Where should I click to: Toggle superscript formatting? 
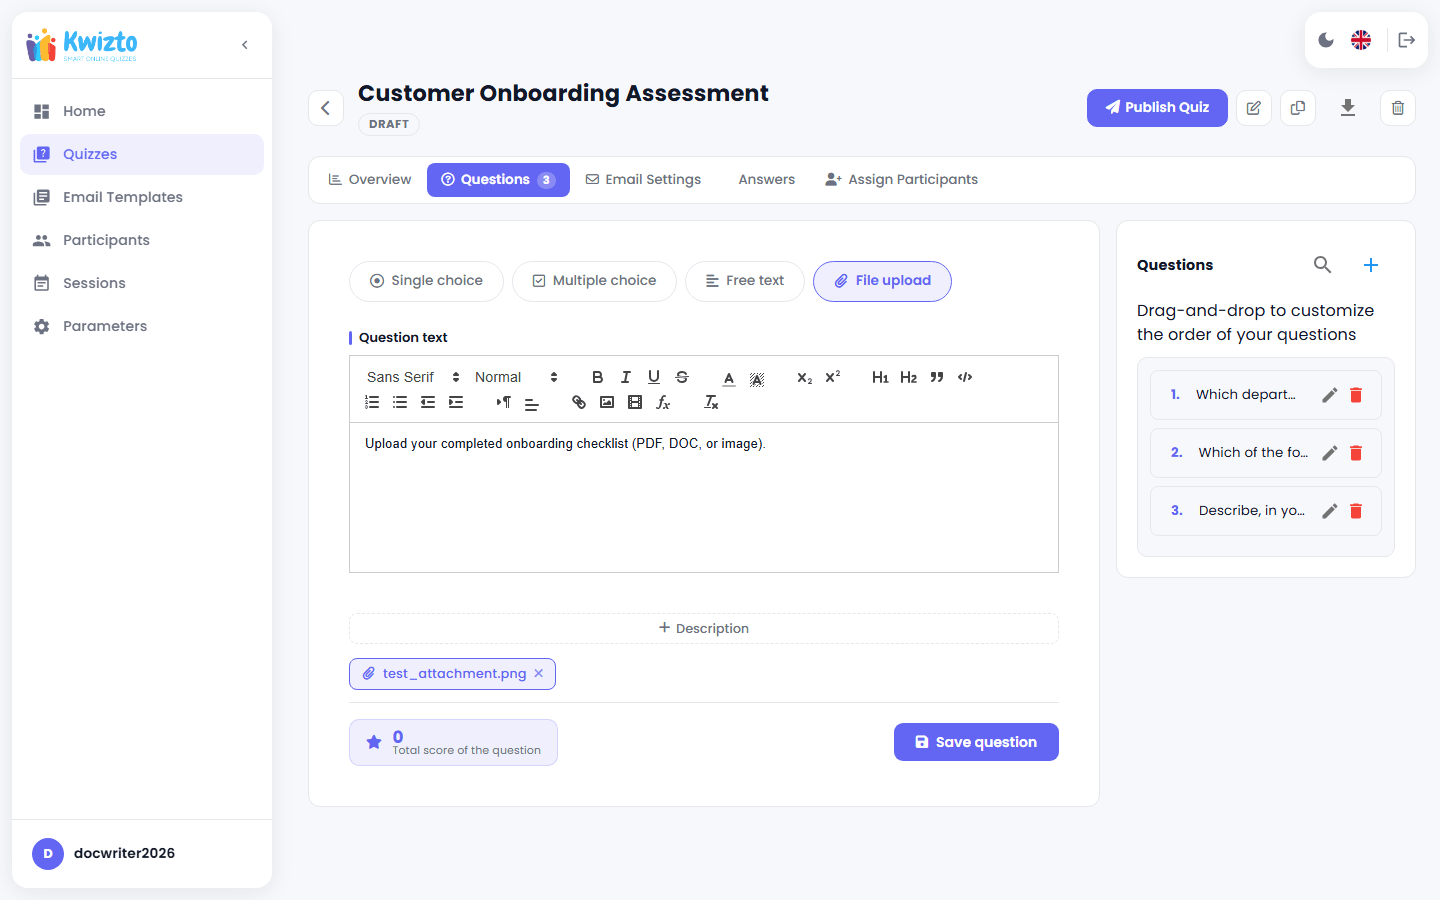(833, 377)
